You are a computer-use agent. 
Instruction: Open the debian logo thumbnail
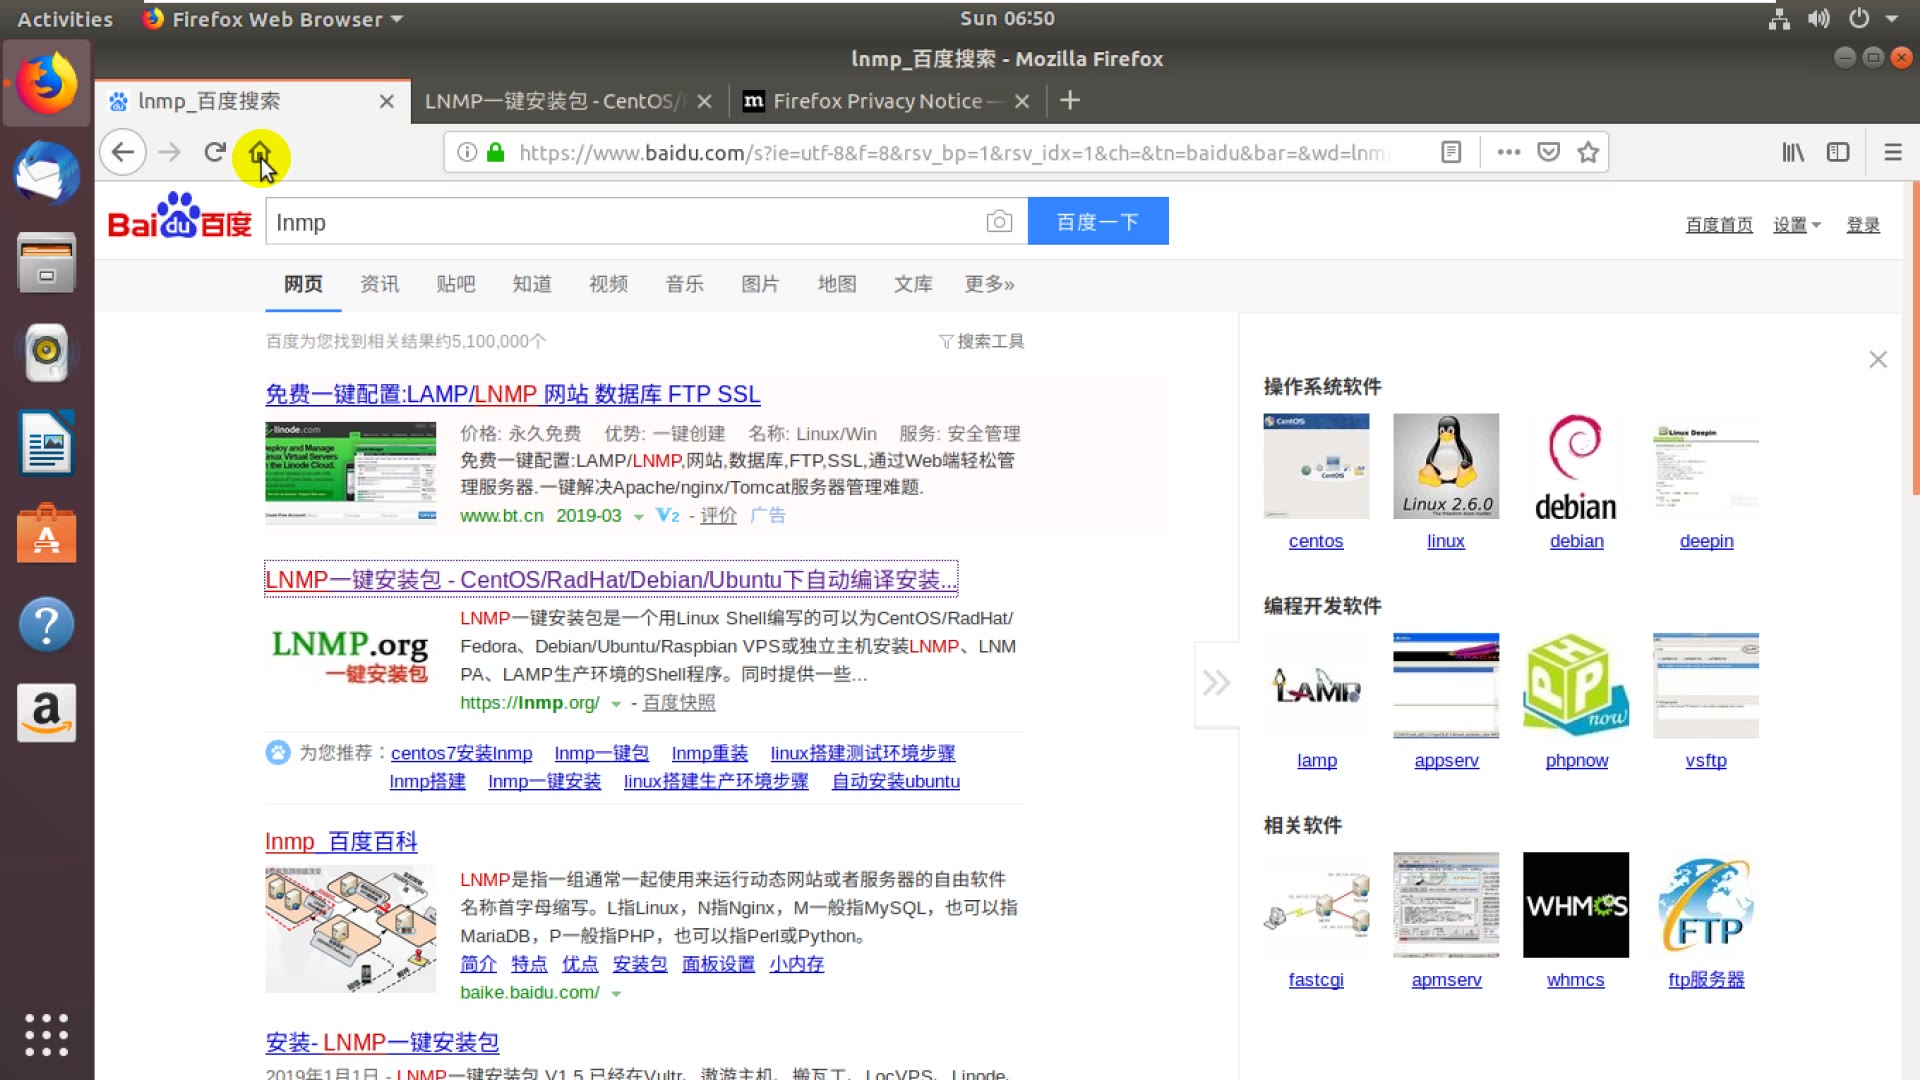click(1576, 466)
